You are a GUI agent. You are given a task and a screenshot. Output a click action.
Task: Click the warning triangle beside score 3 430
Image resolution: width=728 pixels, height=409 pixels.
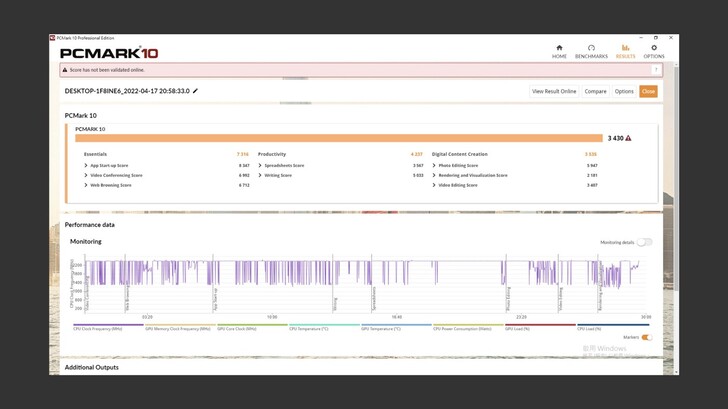click(628, 138)
